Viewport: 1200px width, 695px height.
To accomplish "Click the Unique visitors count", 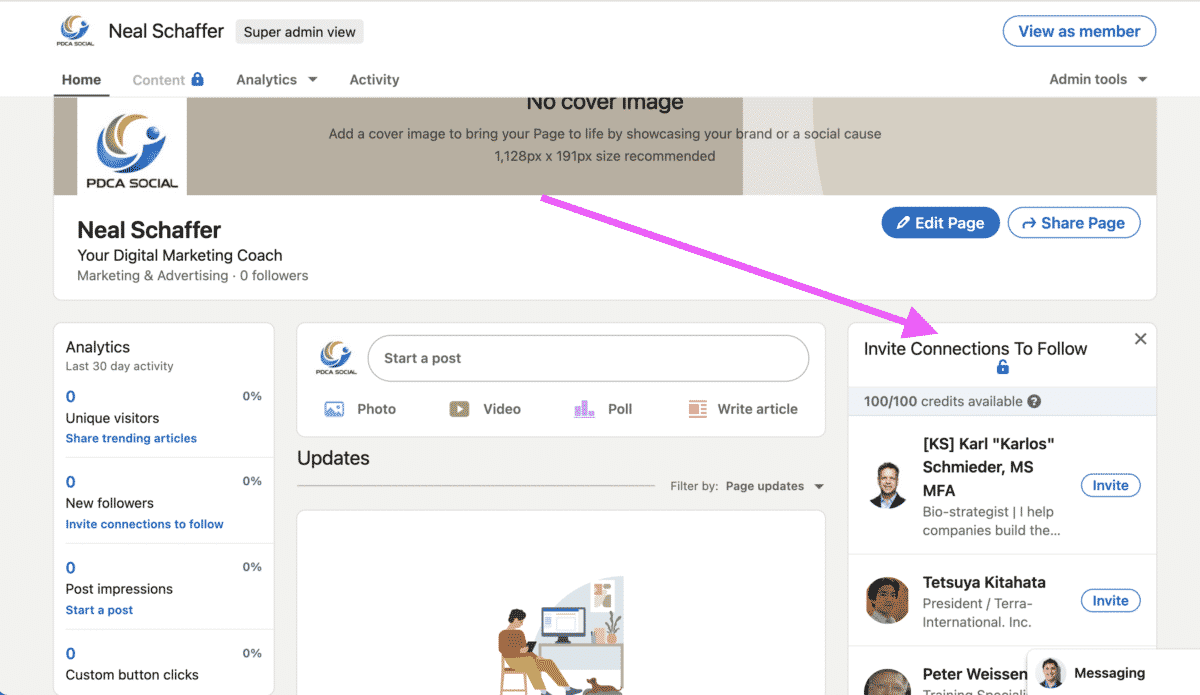I will tap(70, 397).
